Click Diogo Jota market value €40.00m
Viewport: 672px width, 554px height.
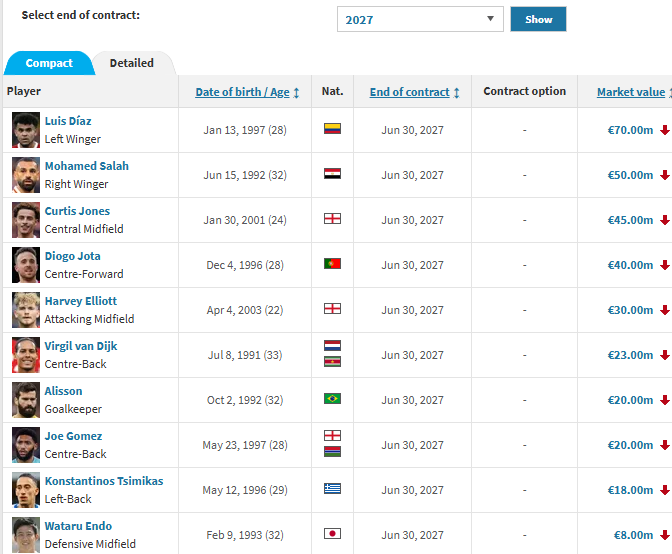point(630,265)
